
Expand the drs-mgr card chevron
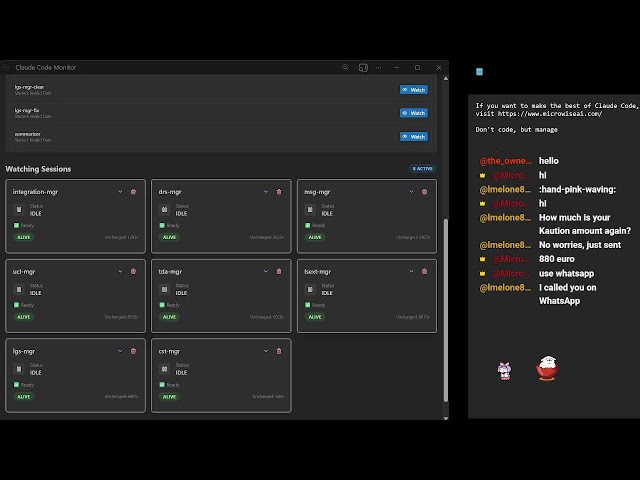click(x=266, y=192)
